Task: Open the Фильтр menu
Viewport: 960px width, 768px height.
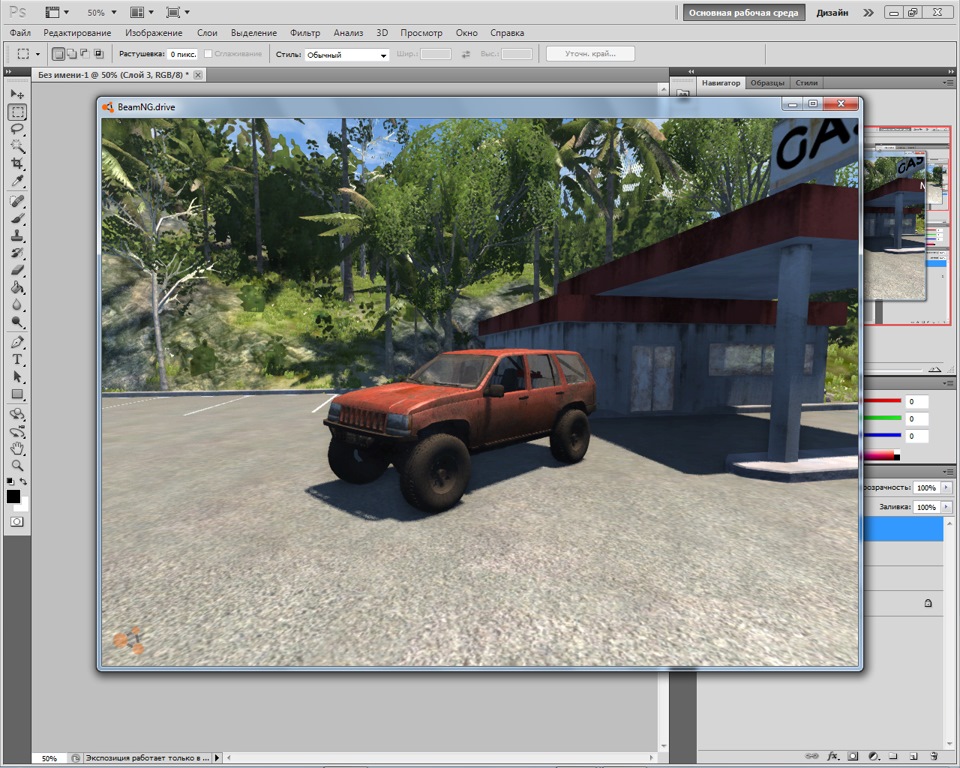Action: (x=305, y=33)
